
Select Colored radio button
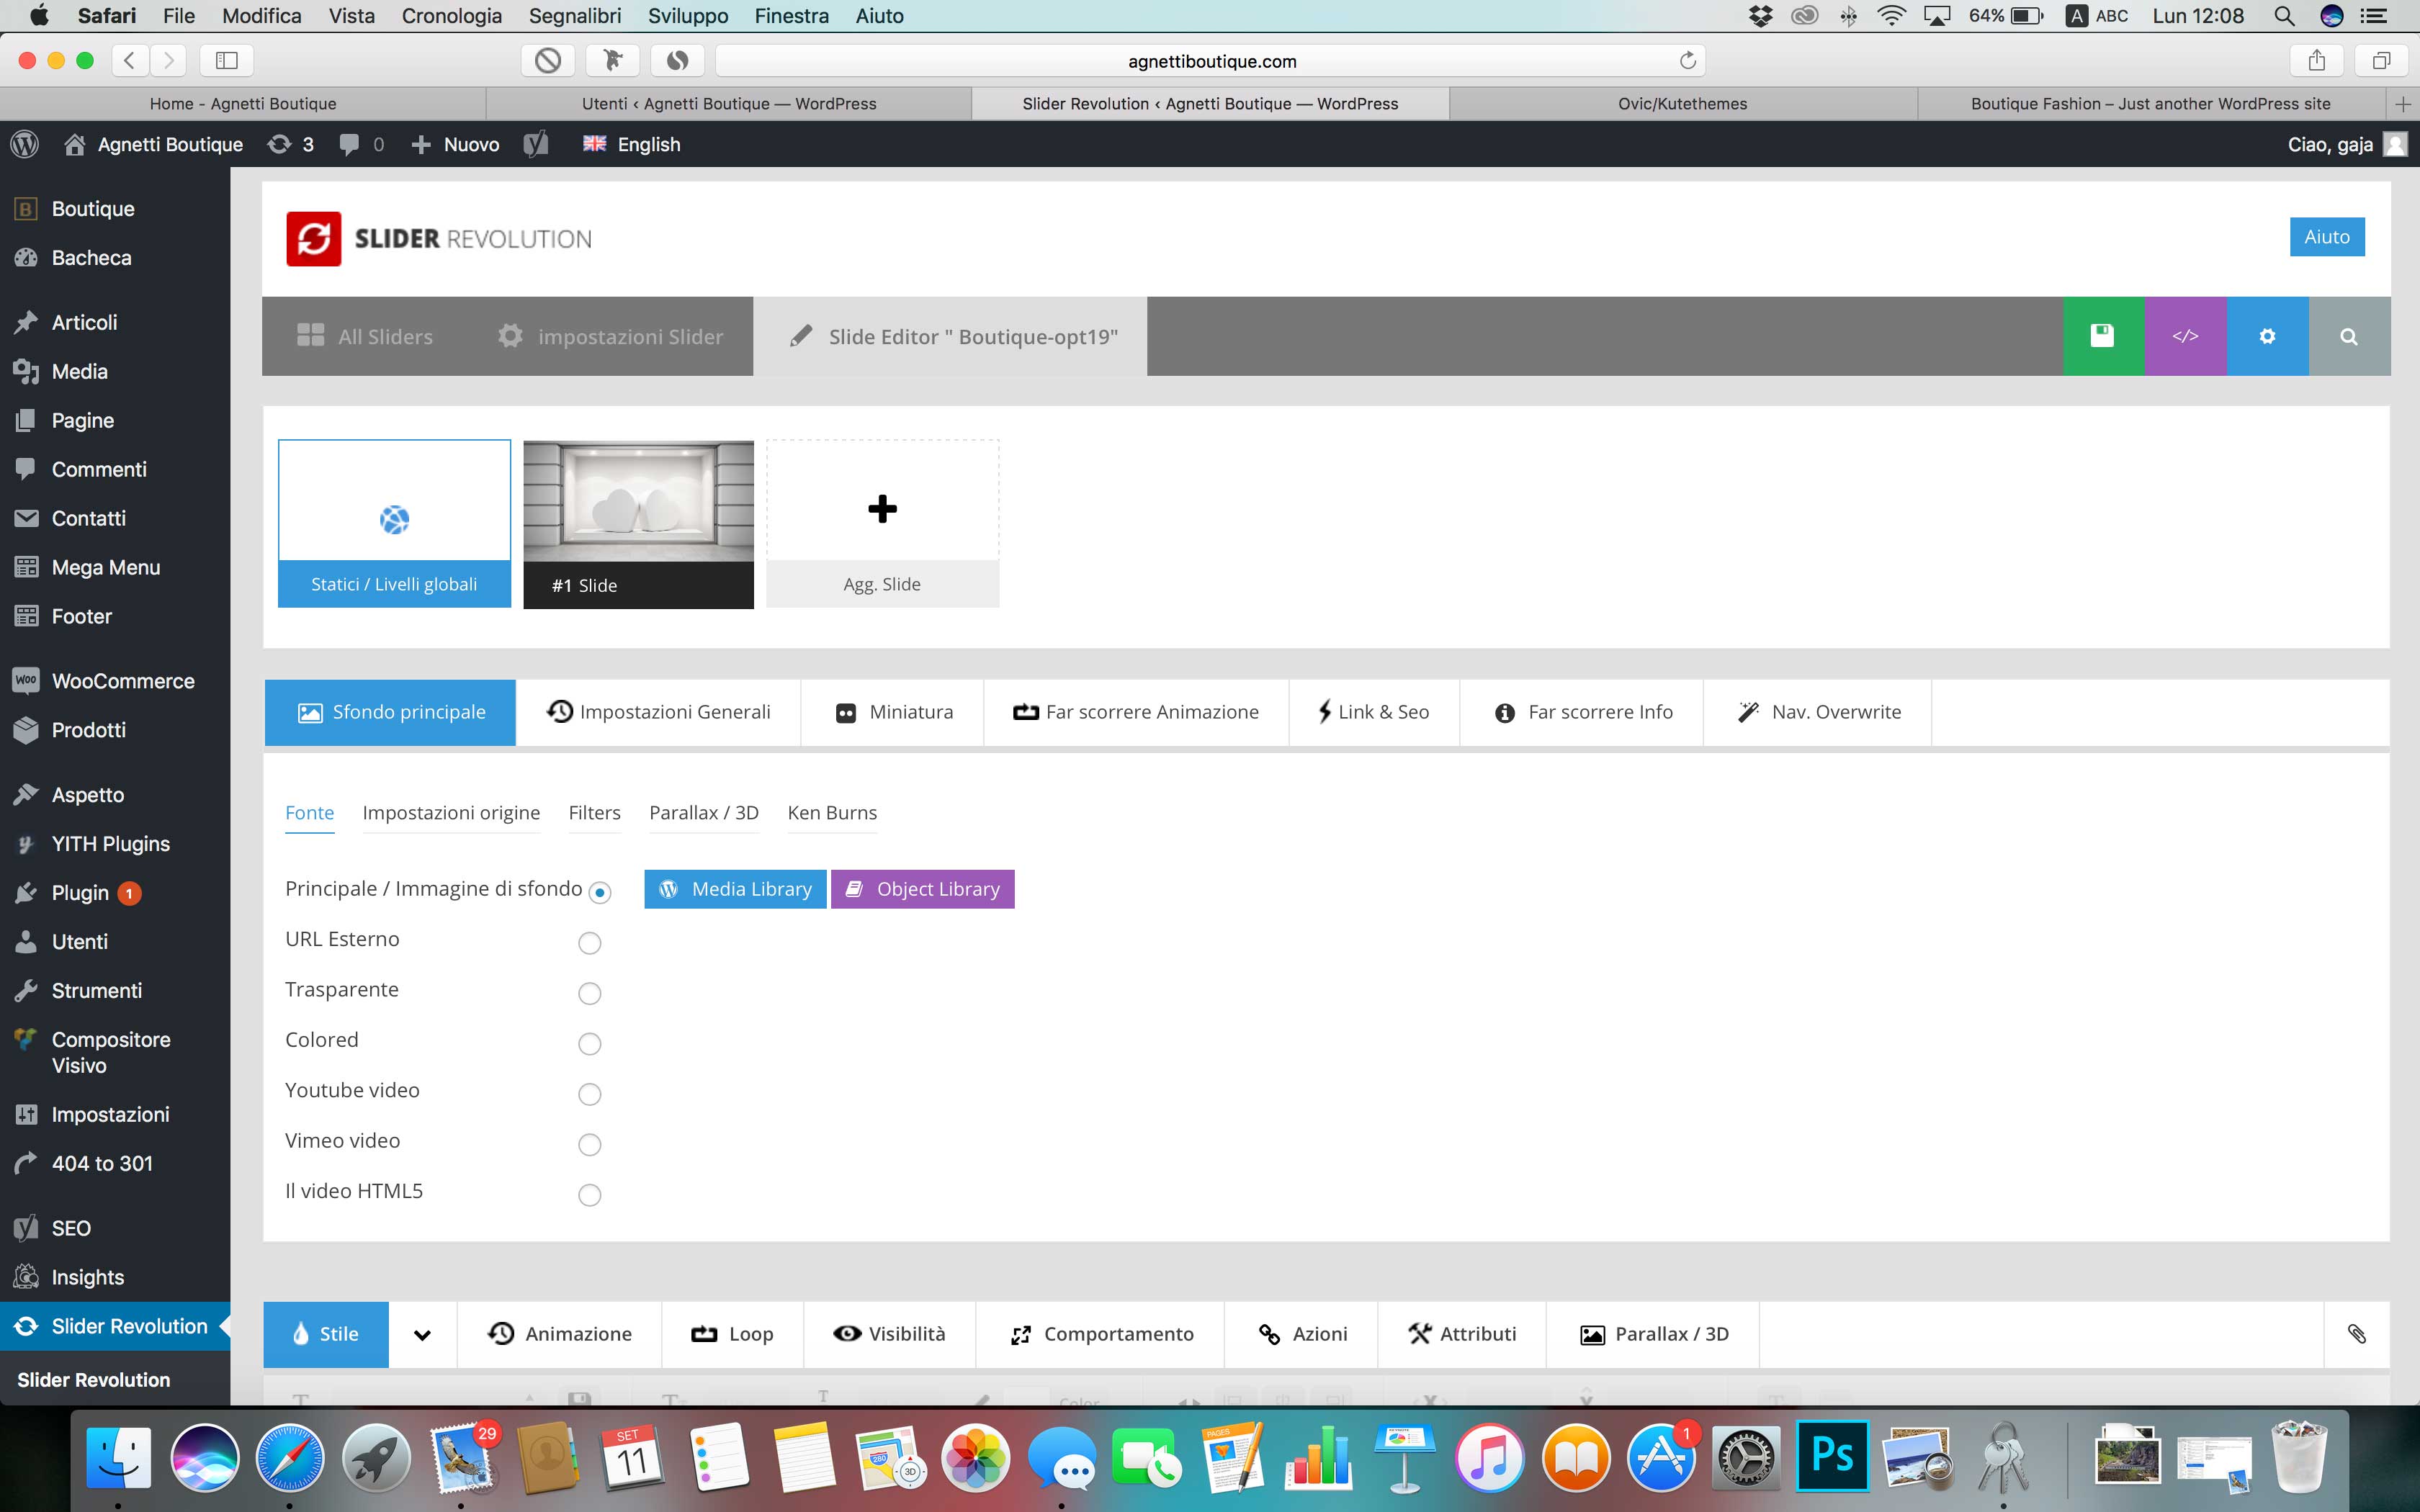point(590,1044)
